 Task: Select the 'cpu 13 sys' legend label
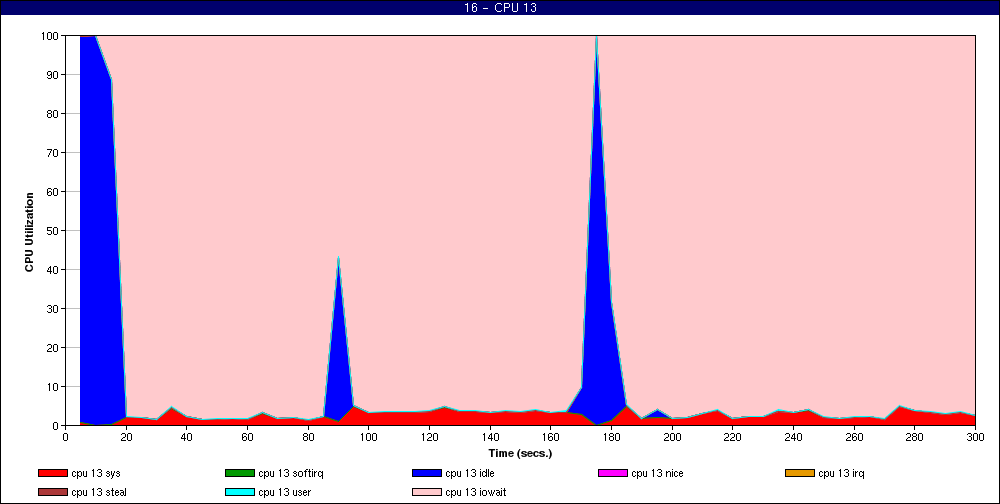96,473
